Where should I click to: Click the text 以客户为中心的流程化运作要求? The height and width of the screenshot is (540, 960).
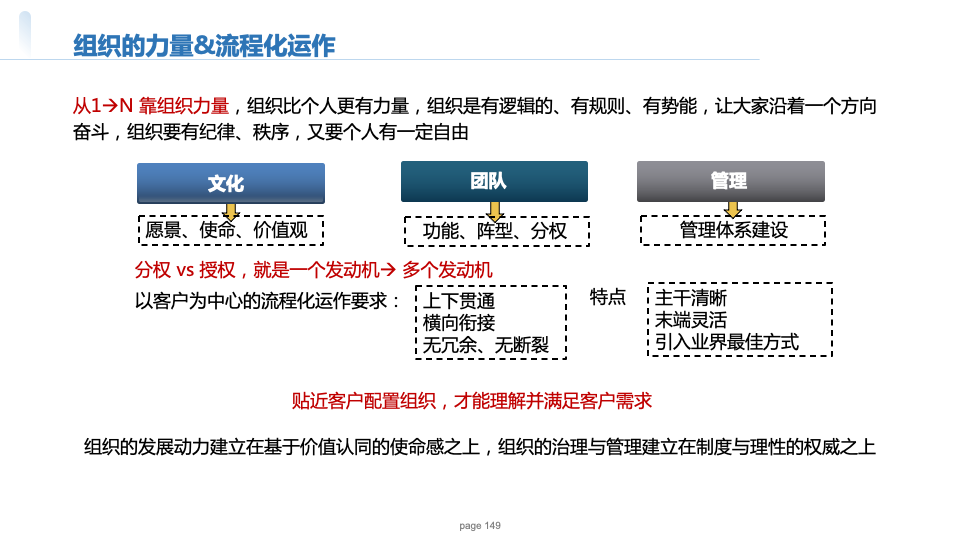267,301
